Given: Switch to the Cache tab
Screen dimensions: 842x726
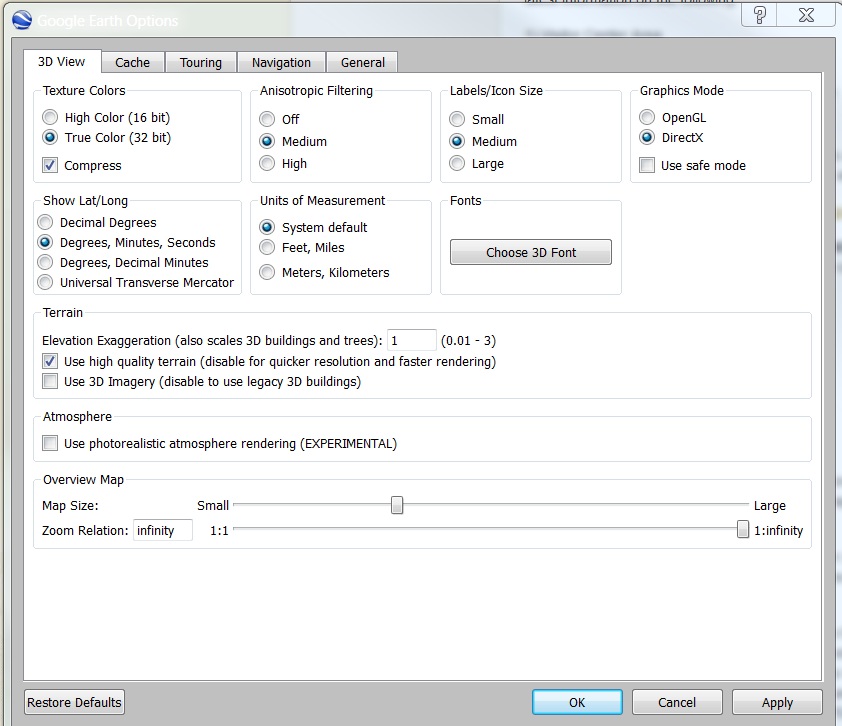Looking at the screenshot, I should [x=132, y=62].
